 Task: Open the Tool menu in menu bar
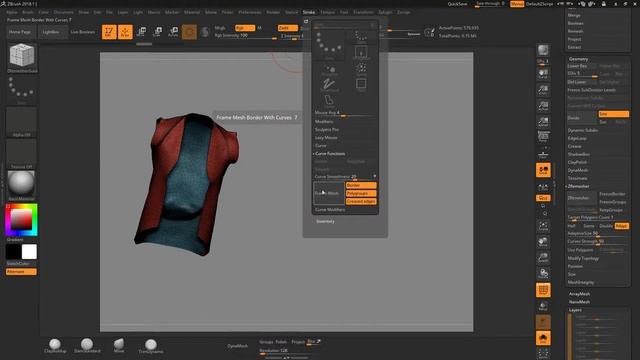344,12
